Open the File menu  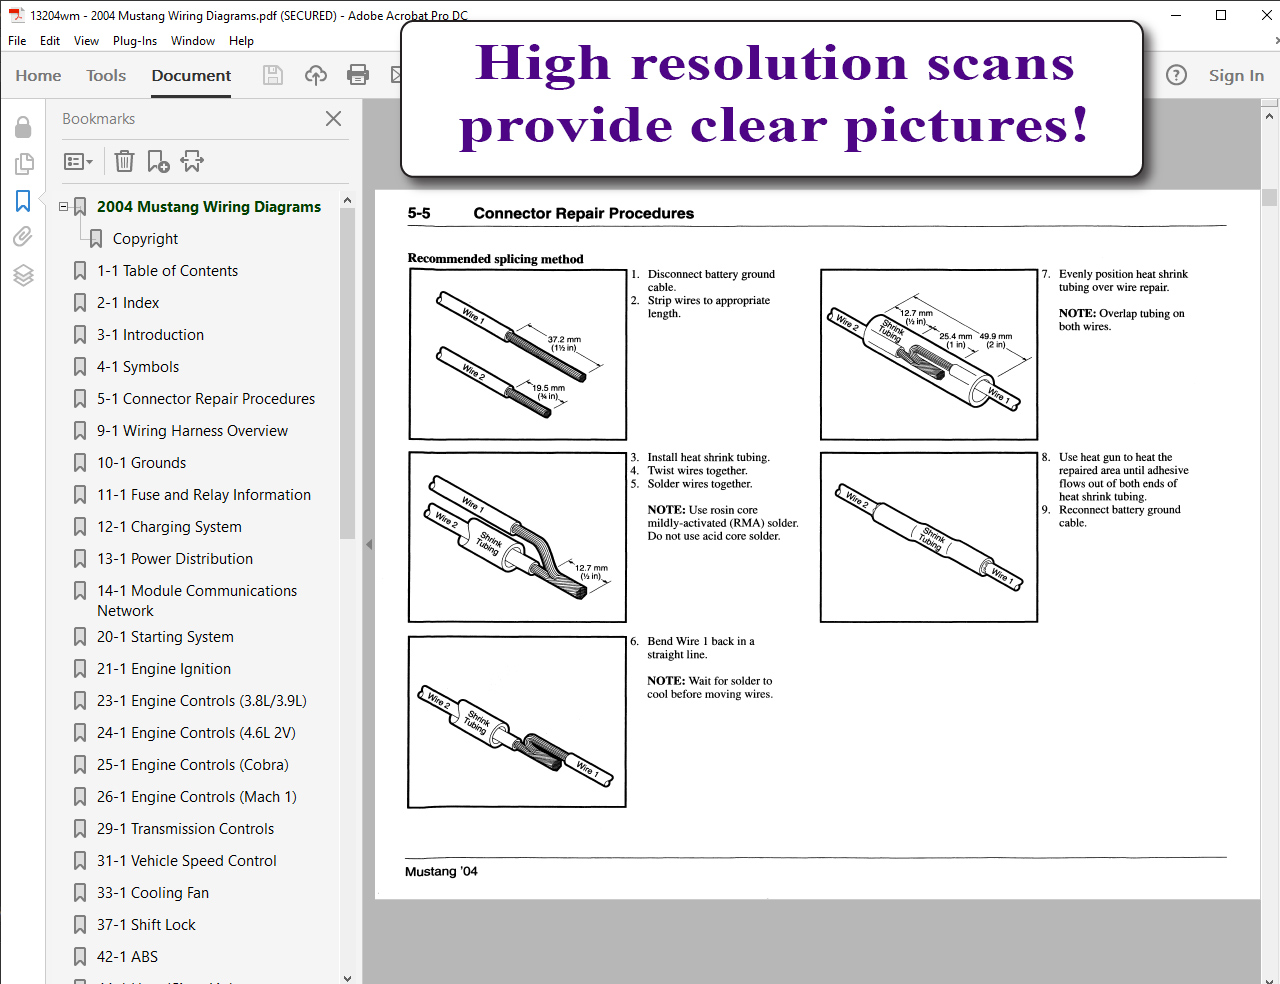[17, 41]
